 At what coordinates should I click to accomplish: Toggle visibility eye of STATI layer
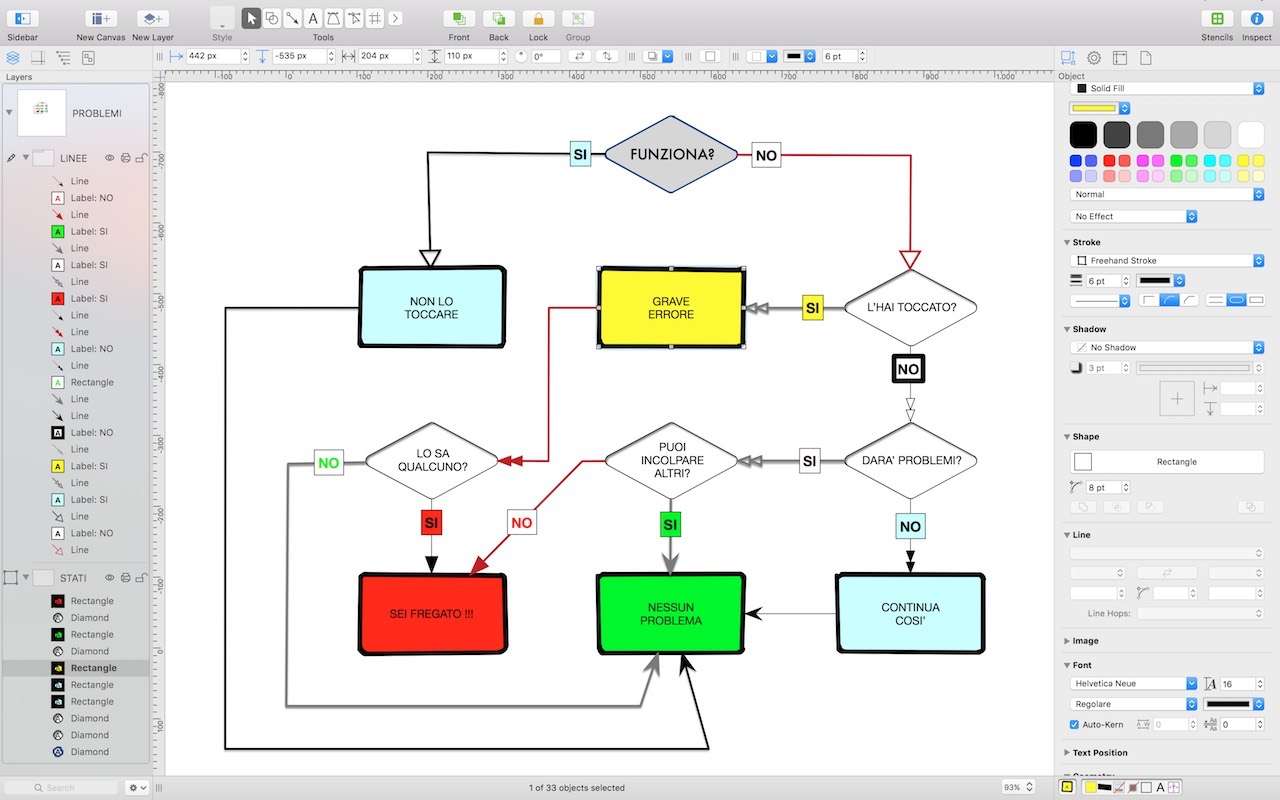pyautogui.click(x=110, y=577)
